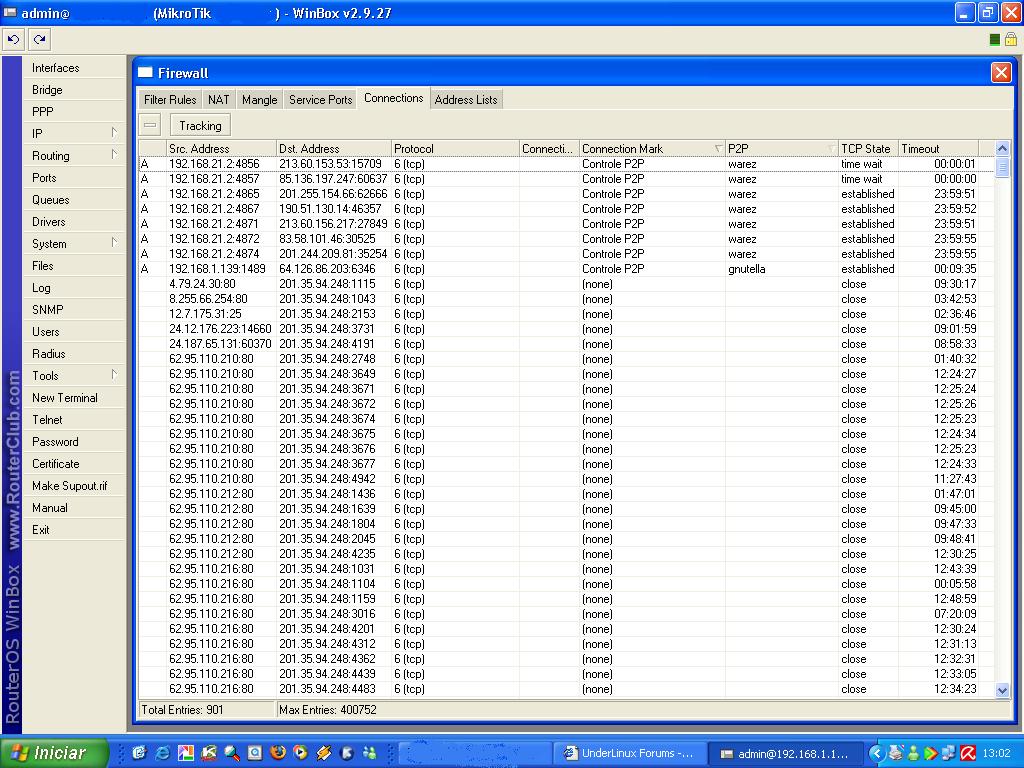Viewport: 1024px width, 768px height.
Task: Sort by Protocol column header
Action: click(x=455, y=148)
